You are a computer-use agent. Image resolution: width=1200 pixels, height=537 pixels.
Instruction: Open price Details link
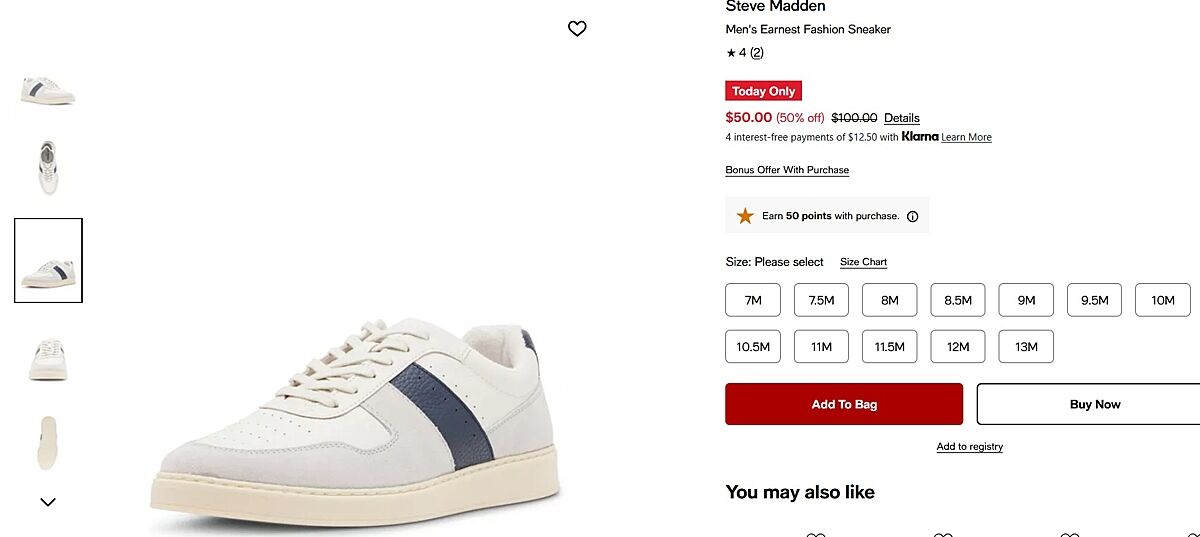(x=901, y=118)
